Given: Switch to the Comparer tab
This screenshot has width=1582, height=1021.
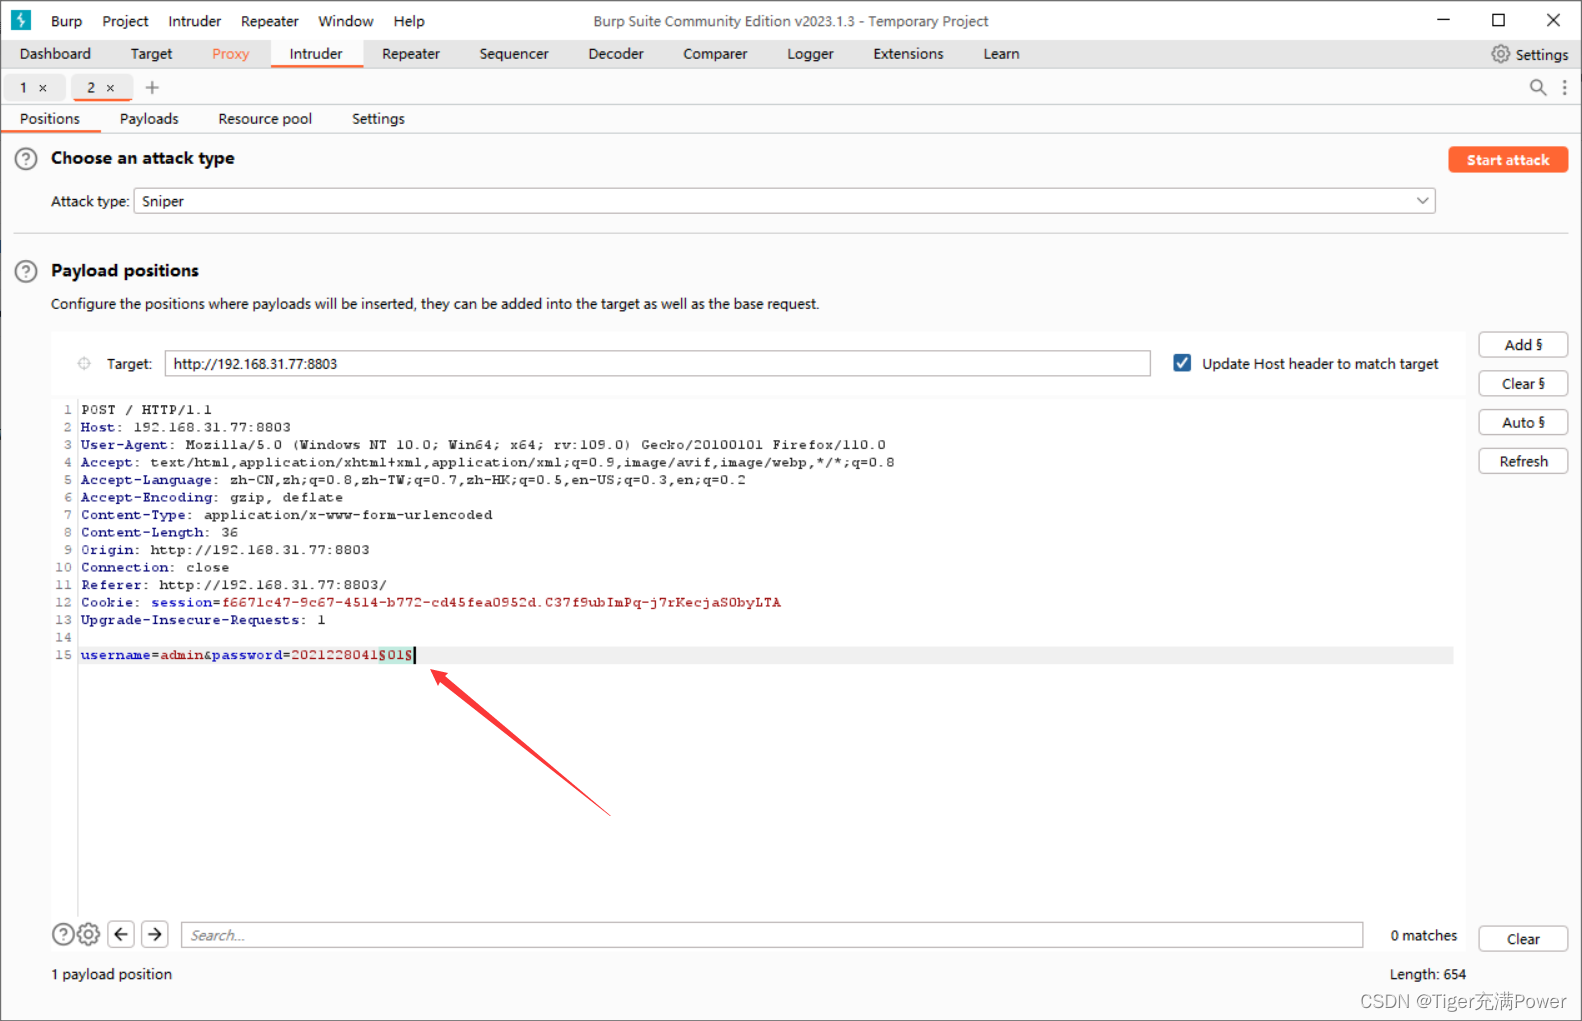Looking at the screenshot, I should pos(715,54).
